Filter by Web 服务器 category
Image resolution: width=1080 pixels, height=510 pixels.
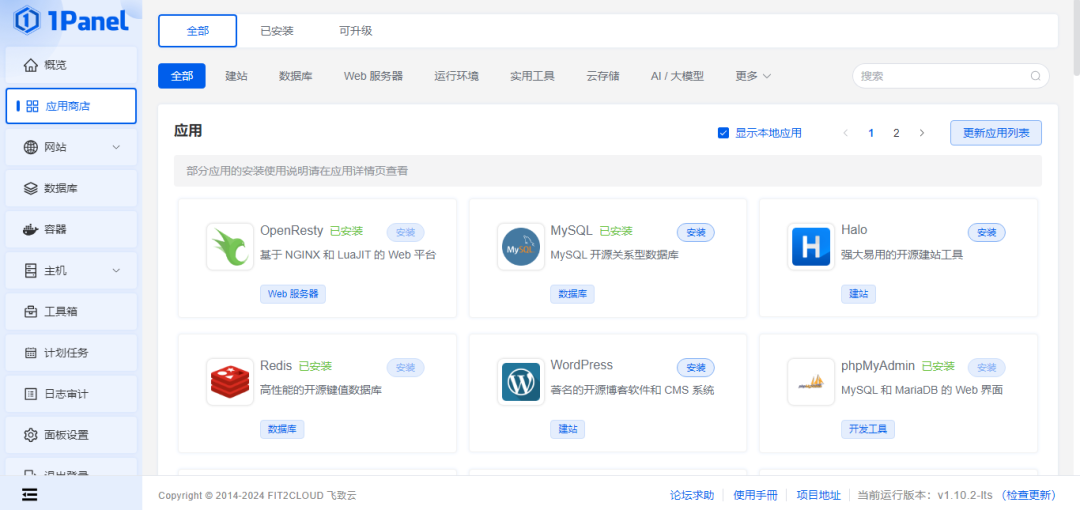tap(373, 76)
